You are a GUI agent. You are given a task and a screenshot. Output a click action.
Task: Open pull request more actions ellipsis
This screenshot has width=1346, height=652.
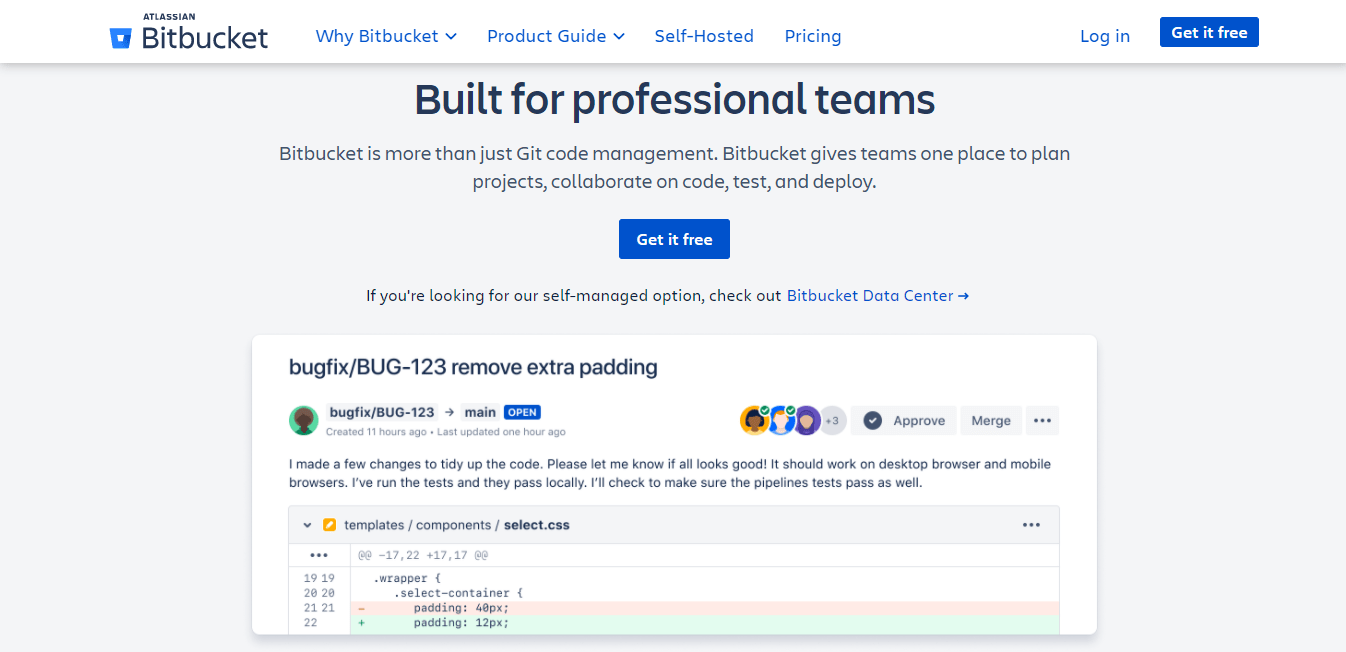[1042, 421]
